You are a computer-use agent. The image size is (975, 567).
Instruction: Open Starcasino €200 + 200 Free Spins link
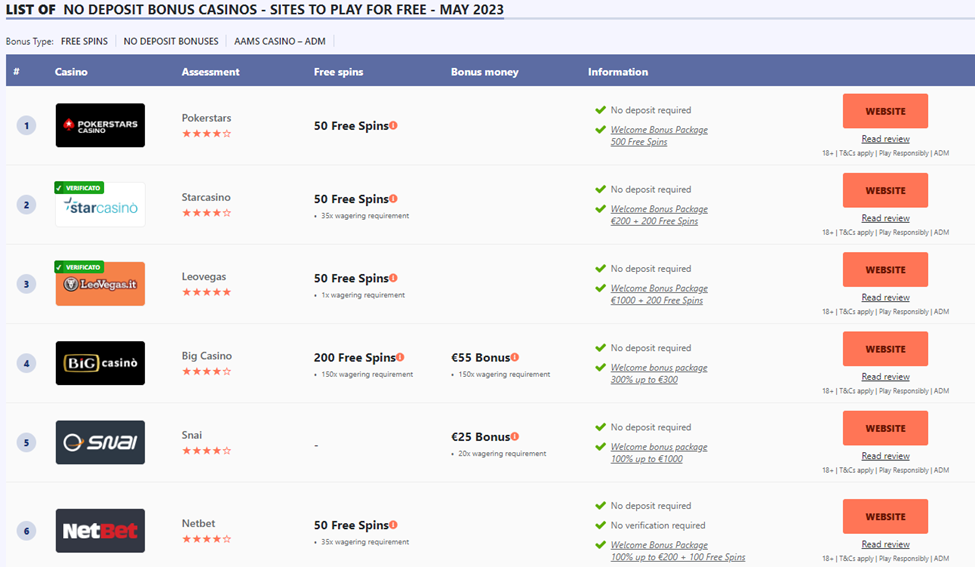tap(659, 215)
